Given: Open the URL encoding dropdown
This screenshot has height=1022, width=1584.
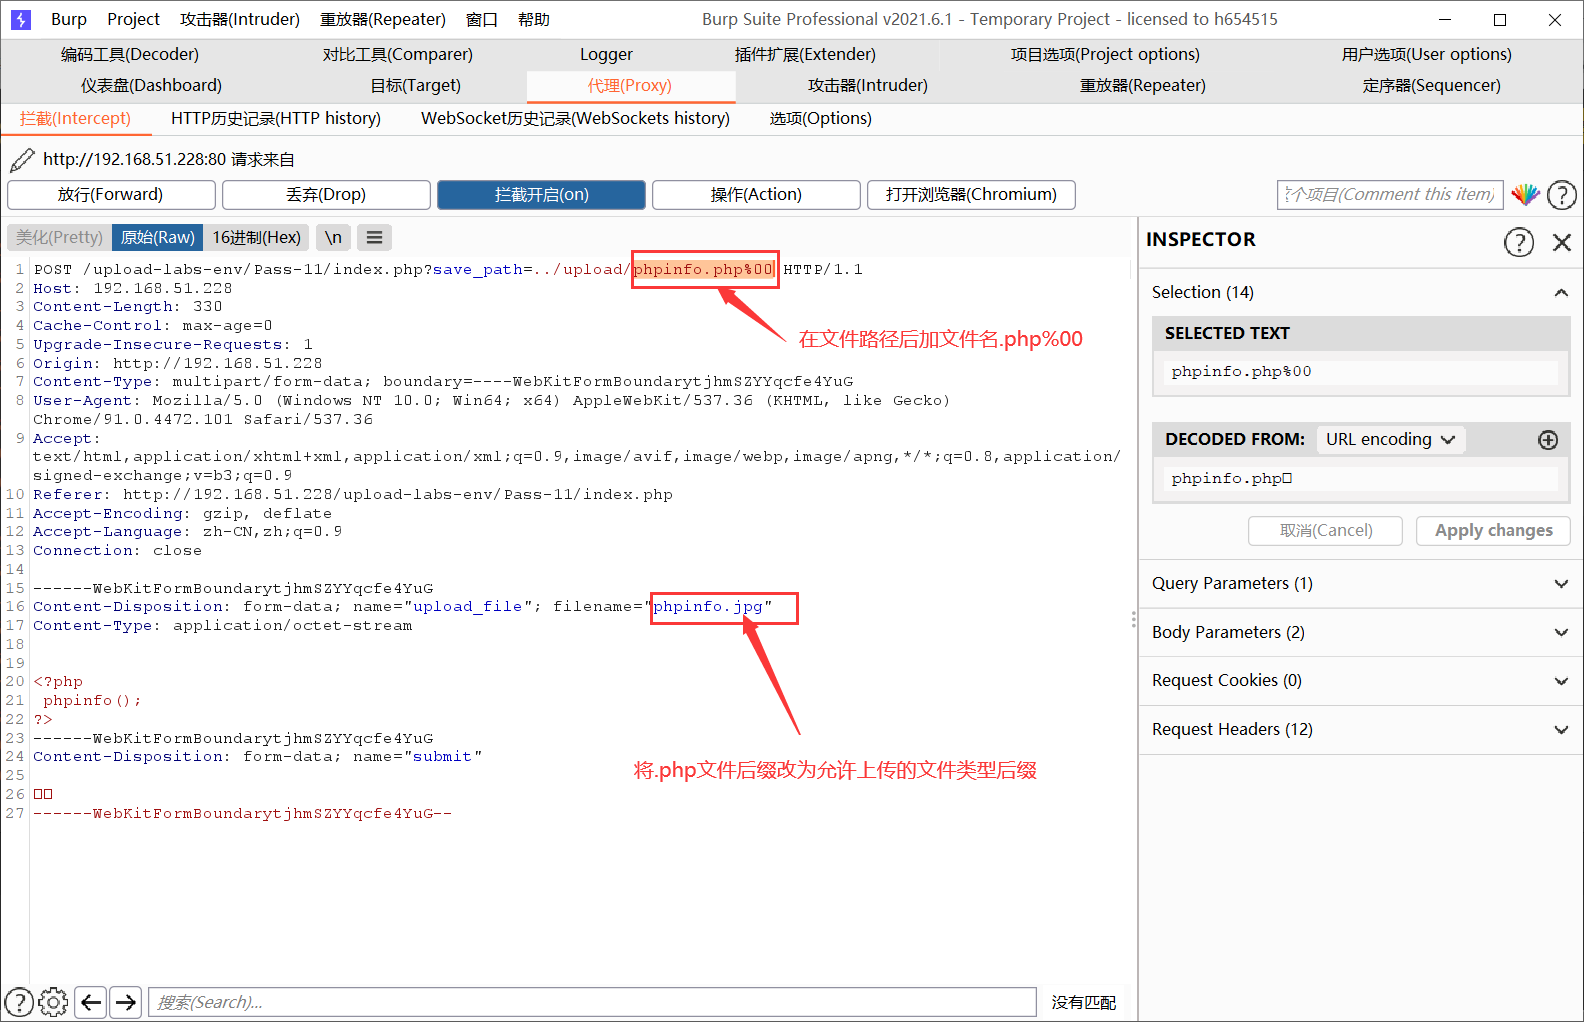Looking at the screenshot, I should pos(1390,440).
